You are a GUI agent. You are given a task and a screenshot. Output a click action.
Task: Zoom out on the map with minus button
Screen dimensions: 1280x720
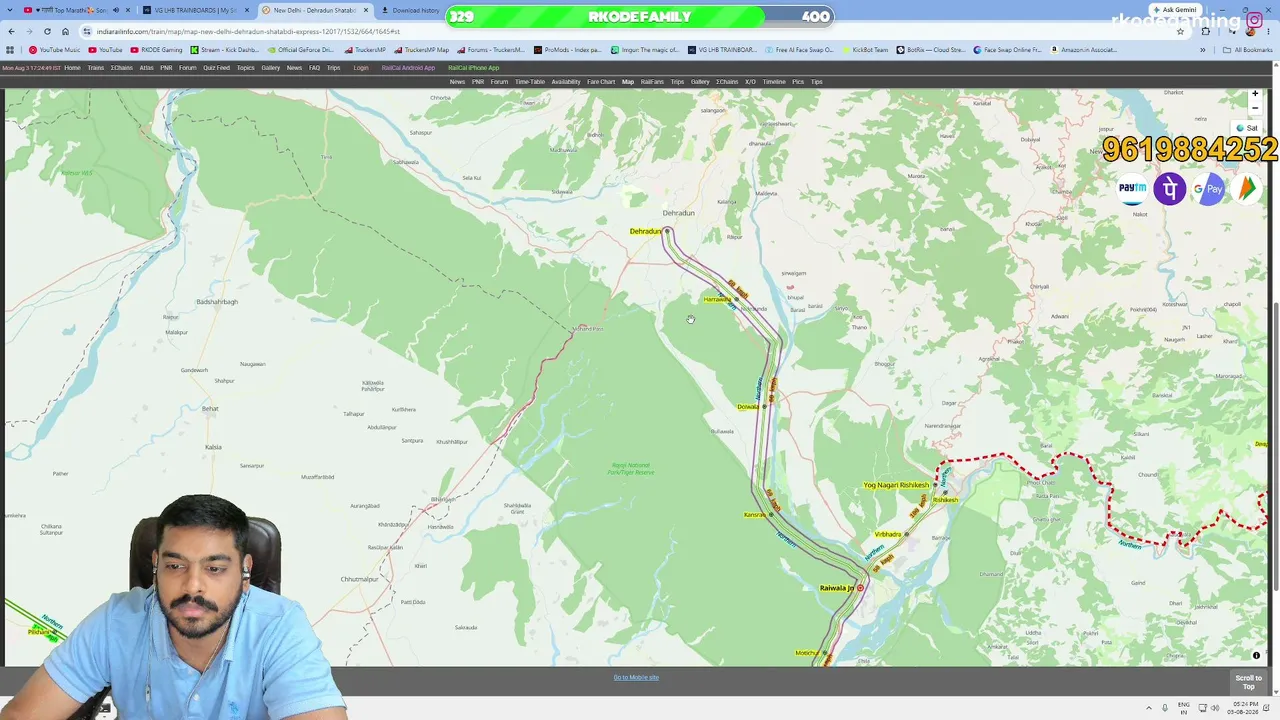[x=1255, y=107]
